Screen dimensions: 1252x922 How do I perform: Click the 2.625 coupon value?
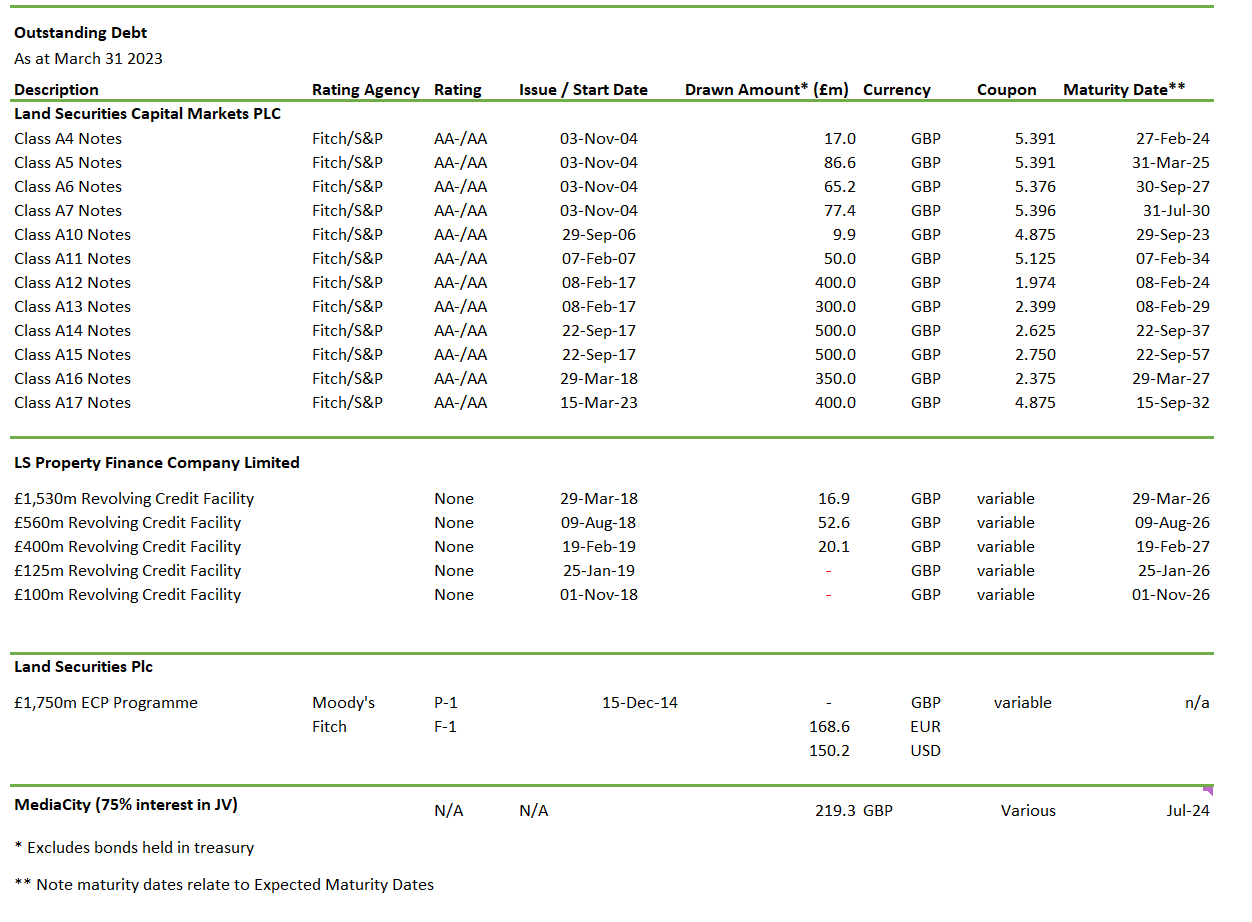tap(1035, 330)
